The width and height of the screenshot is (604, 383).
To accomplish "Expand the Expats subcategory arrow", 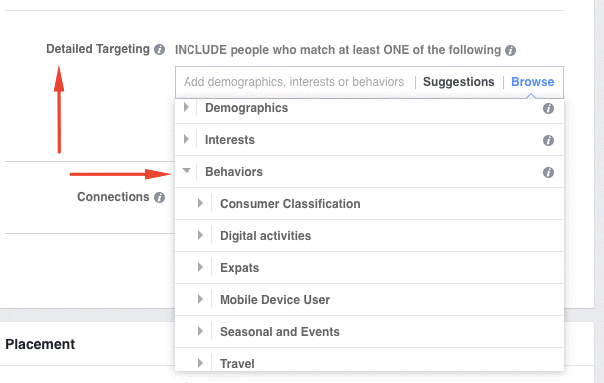I will tap(200, 267).
